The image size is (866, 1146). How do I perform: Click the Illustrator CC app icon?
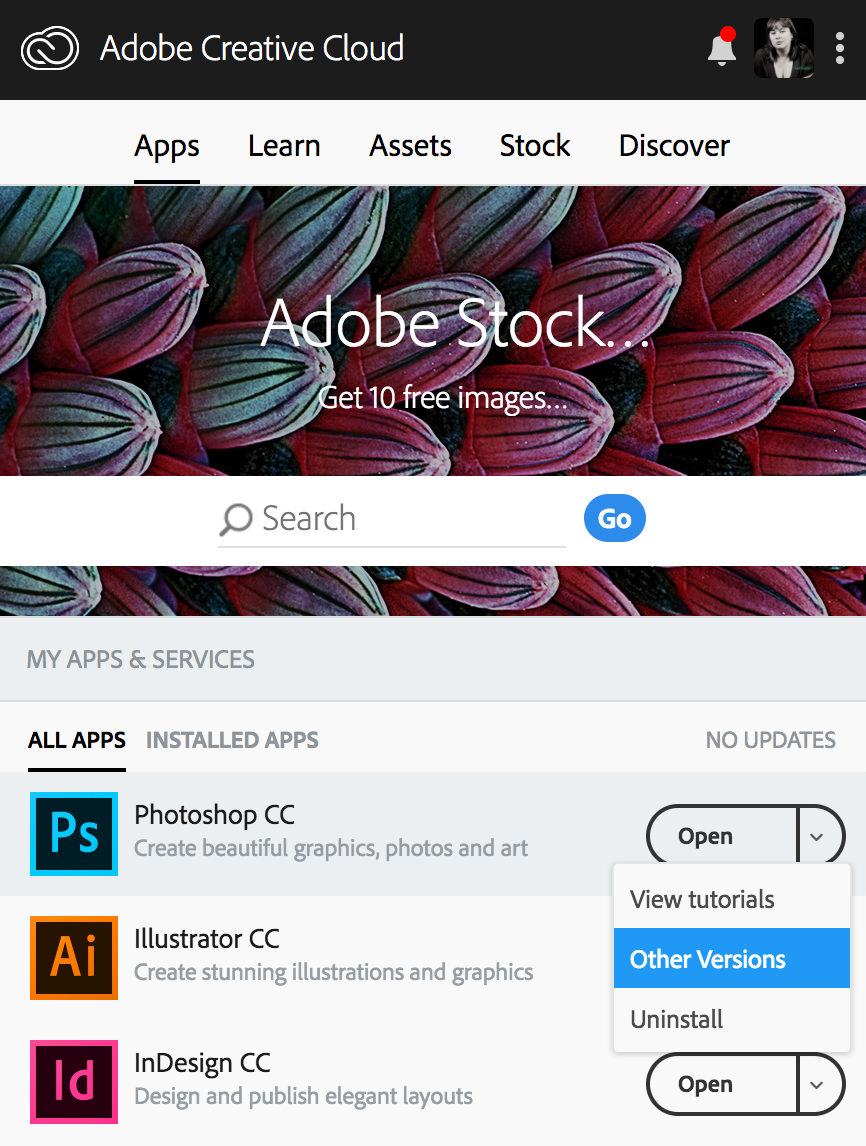(x=74, y=958)
